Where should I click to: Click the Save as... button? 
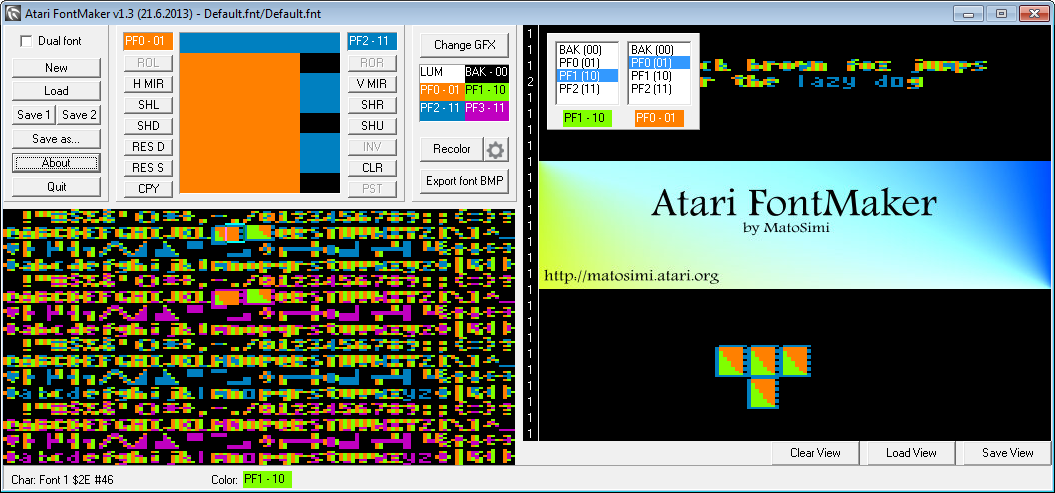(57, 139)
